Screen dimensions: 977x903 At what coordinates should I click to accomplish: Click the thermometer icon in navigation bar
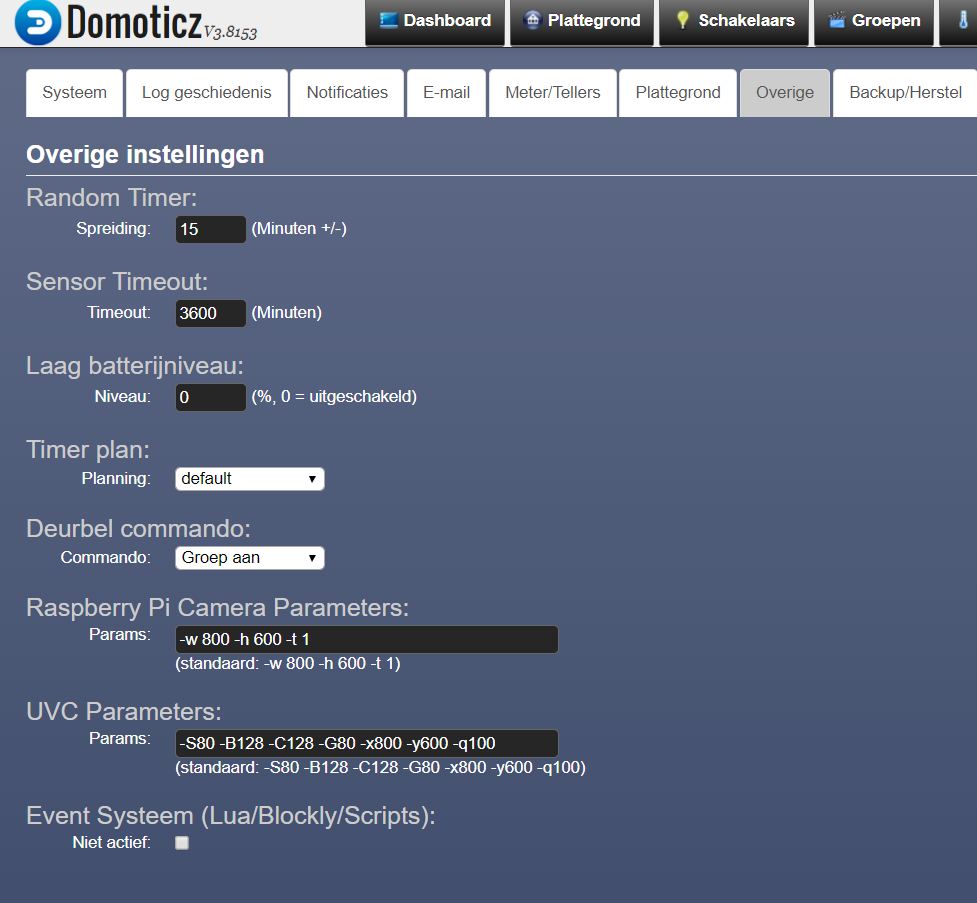click(x=963, y=20)
